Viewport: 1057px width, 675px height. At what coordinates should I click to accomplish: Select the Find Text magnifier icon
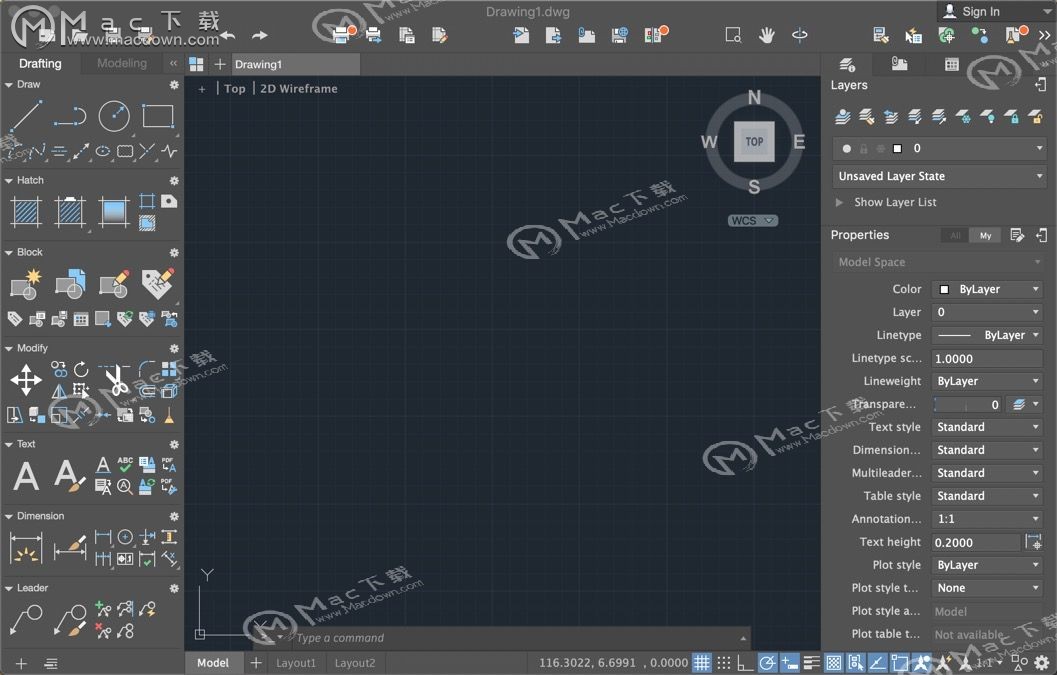125,486
